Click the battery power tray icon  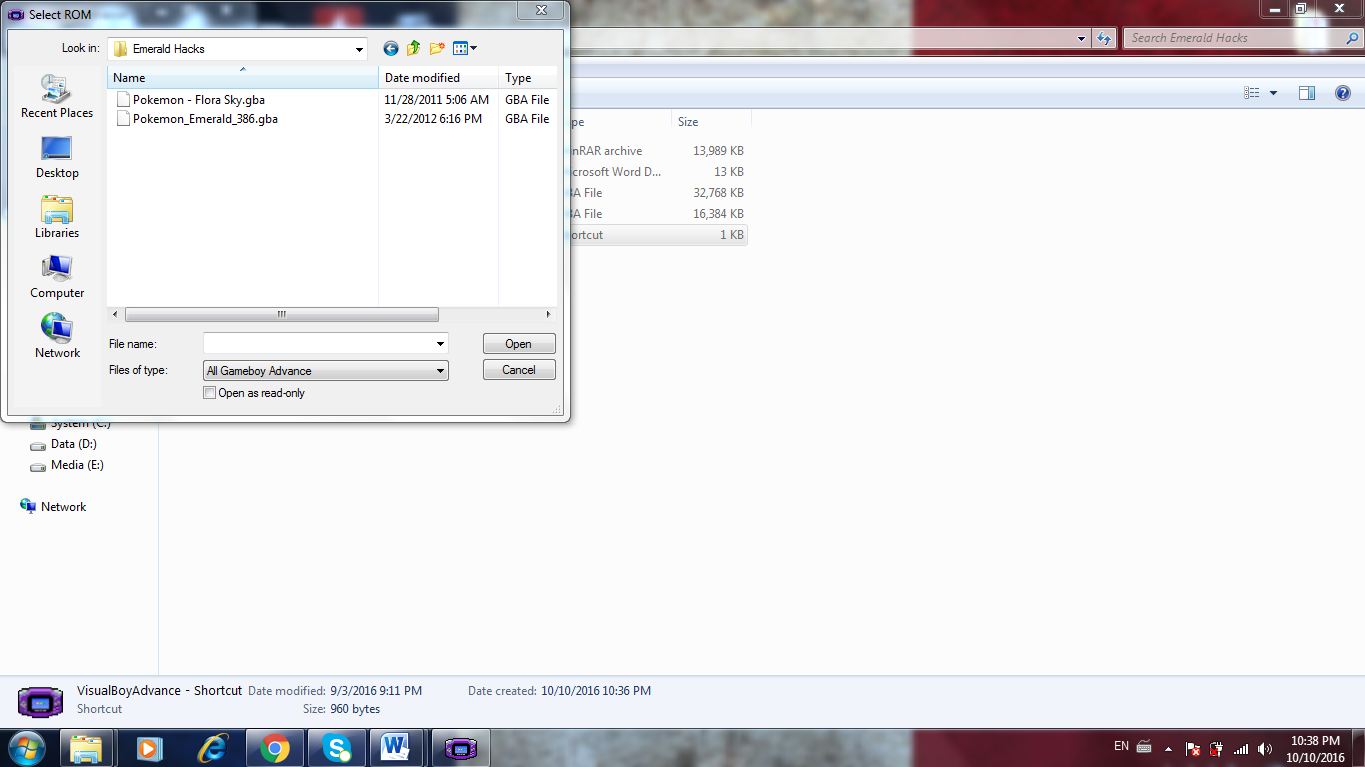tap(1216, 749)
